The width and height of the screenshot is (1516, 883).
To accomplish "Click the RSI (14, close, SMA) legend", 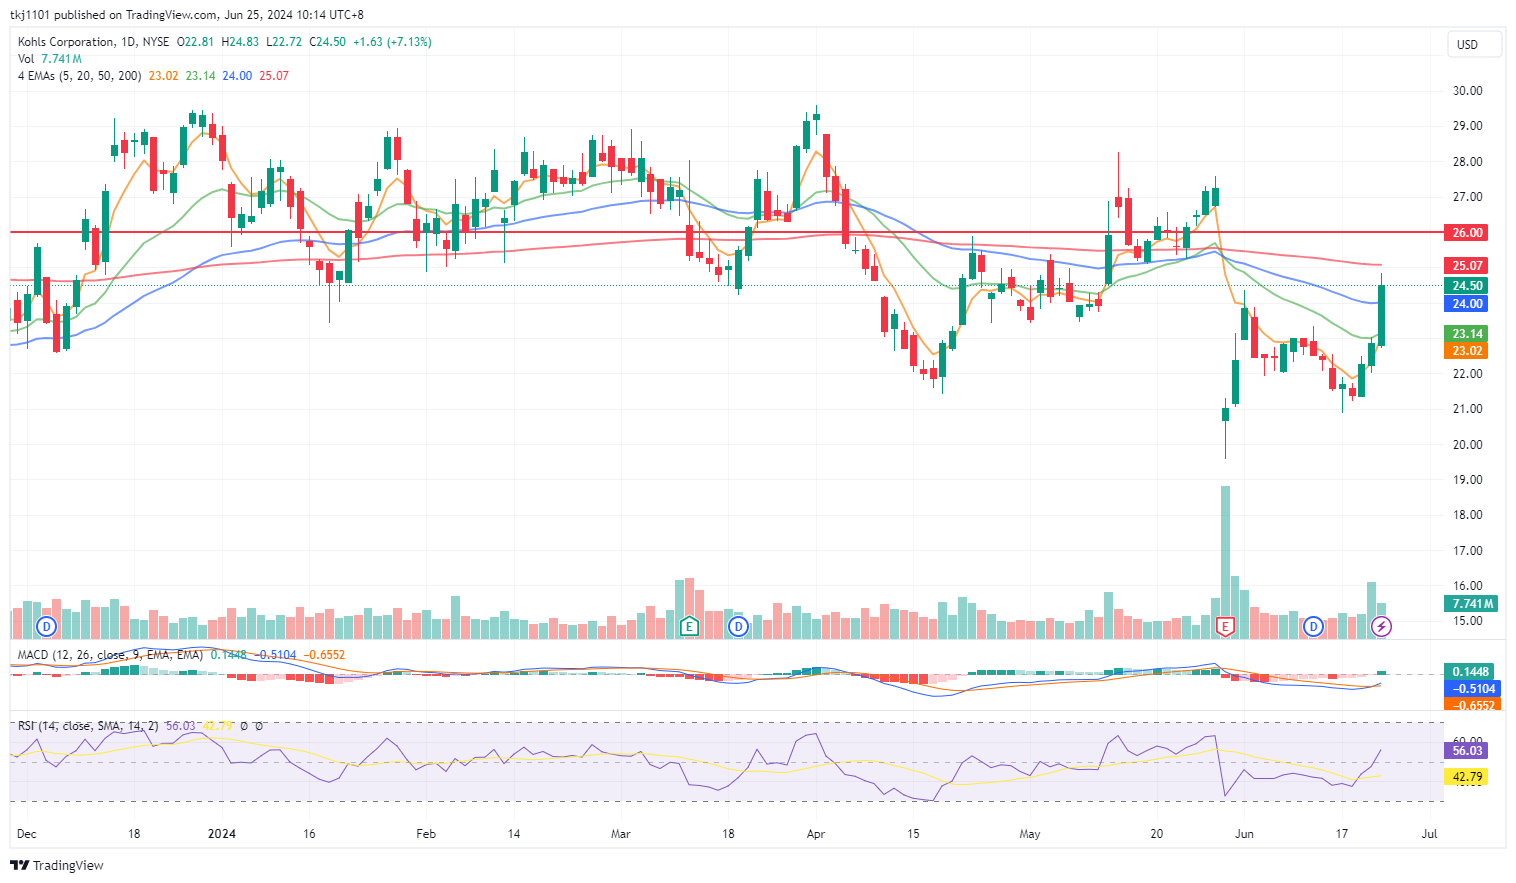I will [x=88, y=726].
